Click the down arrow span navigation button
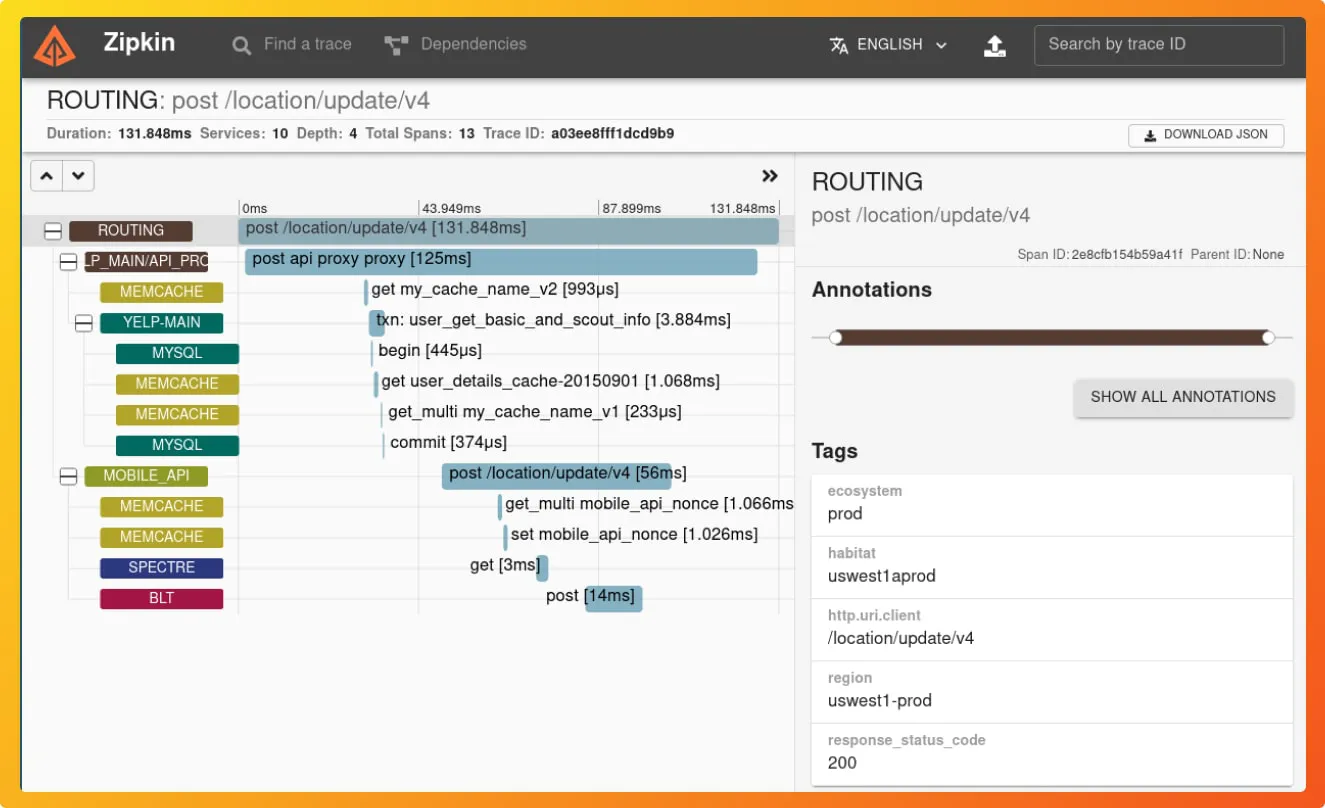 point(78,177)
